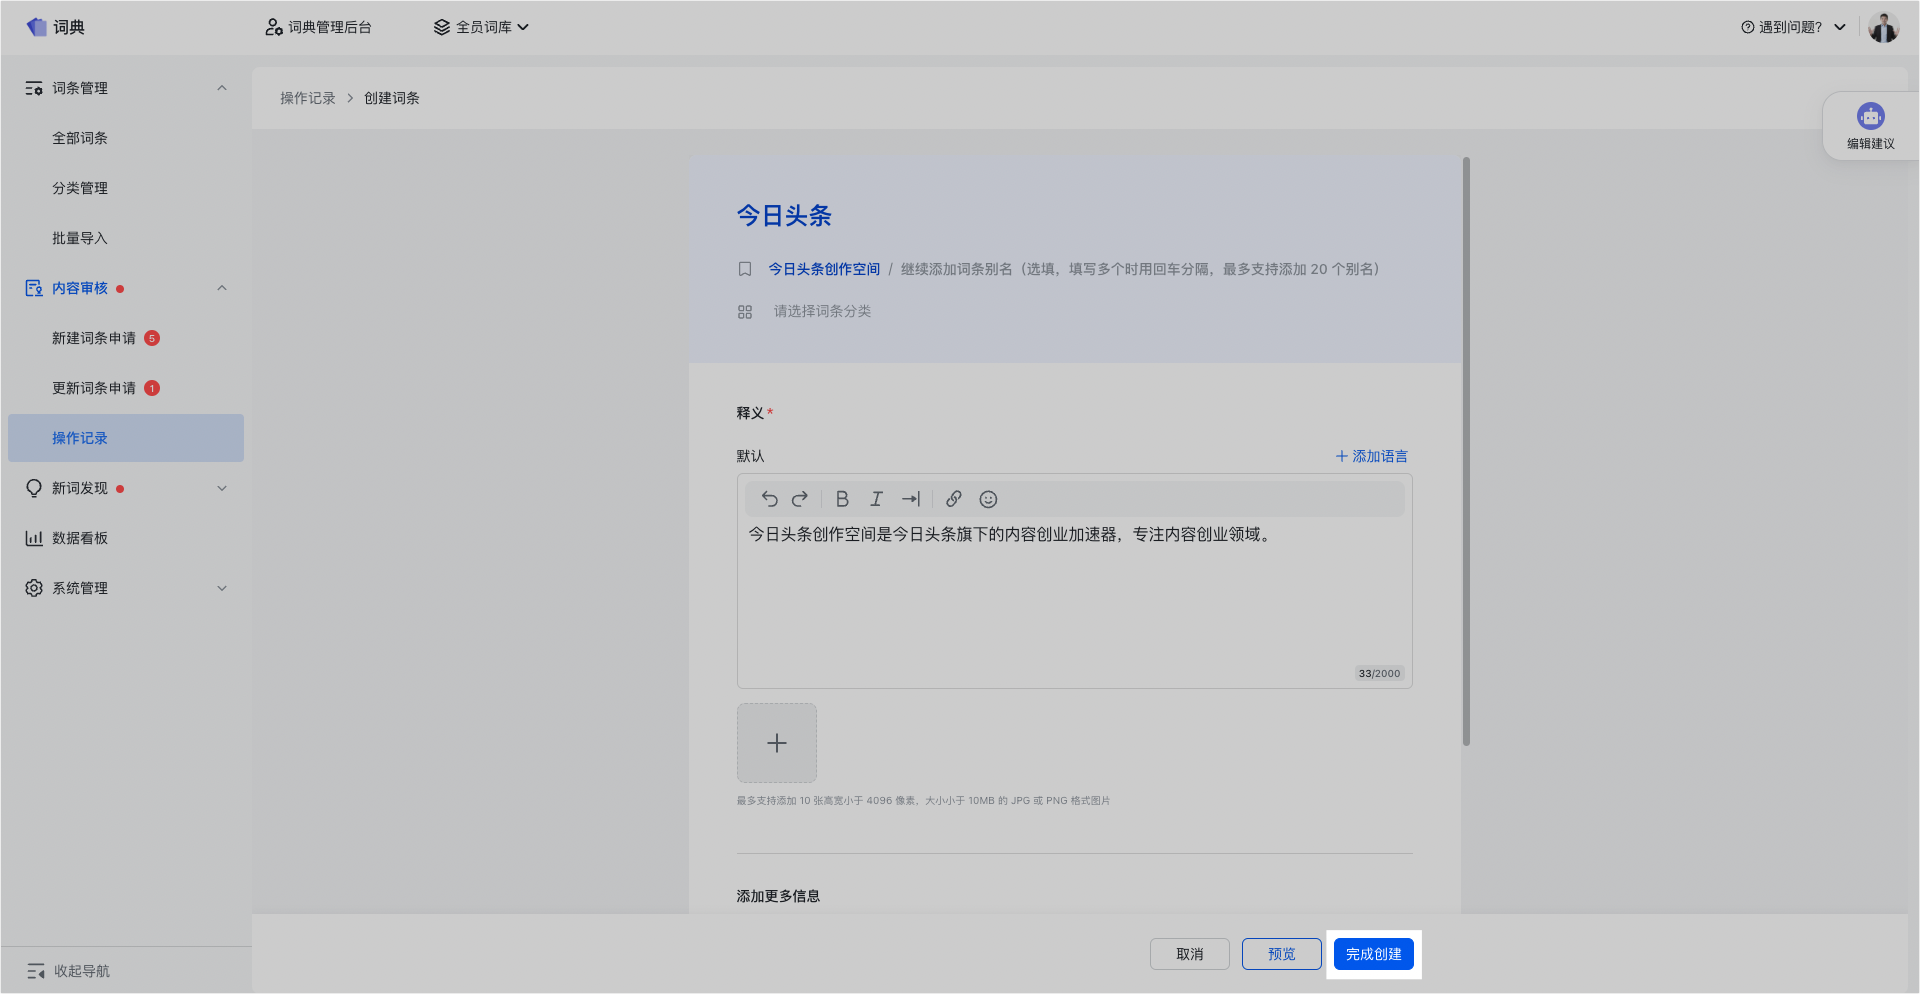Open 词典管理后台 in top bar
This screenshot has height=994, width=1920.
click(x=318, y=27)
